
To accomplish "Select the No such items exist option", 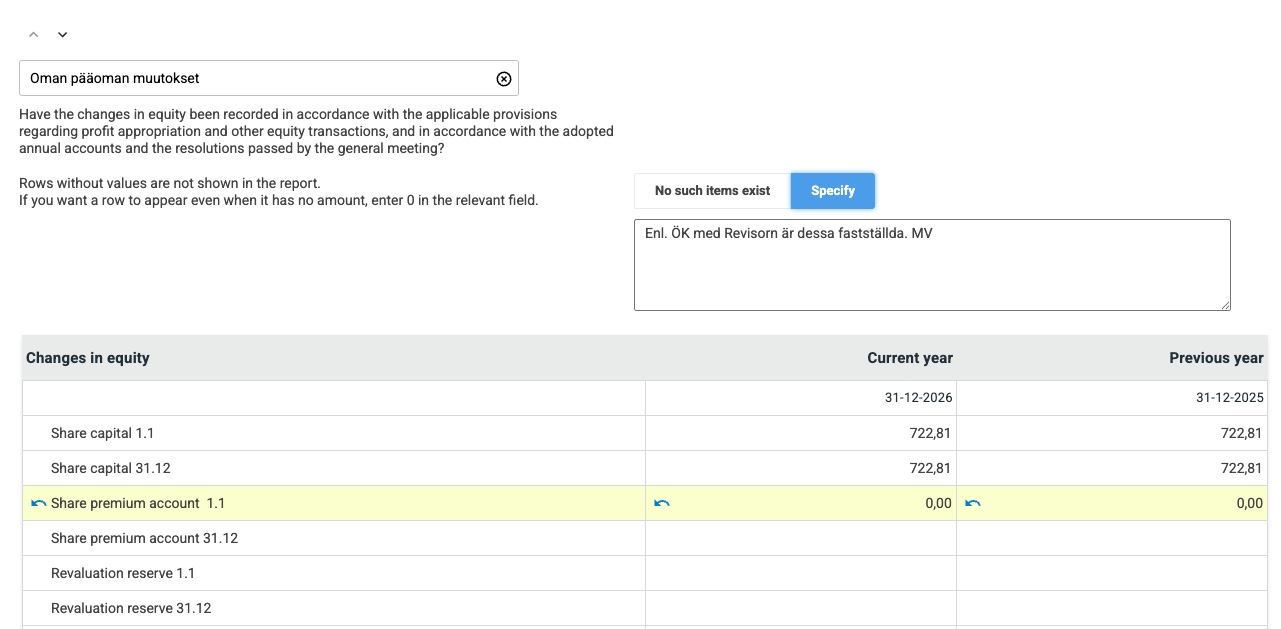I will (712, 191).
